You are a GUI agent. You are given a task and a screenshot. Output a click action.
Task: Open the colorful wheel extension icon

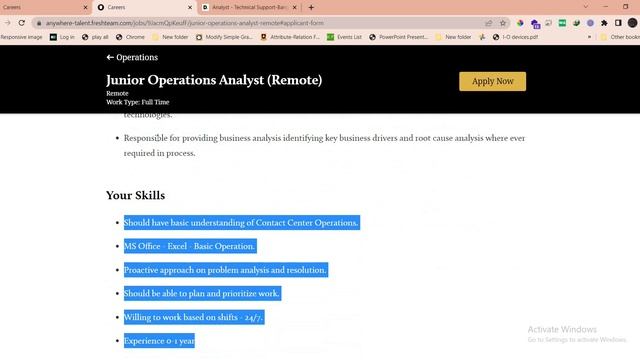coord(520,23)
